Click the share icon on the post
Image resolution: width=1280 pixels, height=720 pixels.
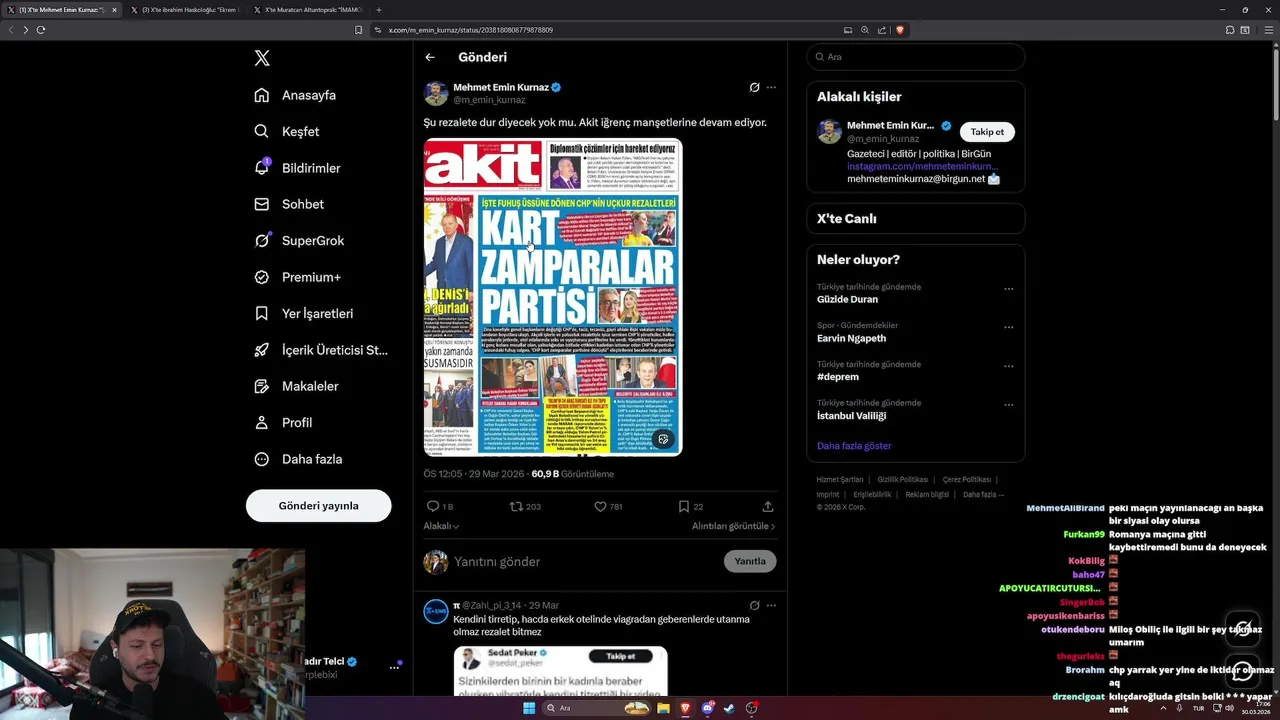coord(768,507)
